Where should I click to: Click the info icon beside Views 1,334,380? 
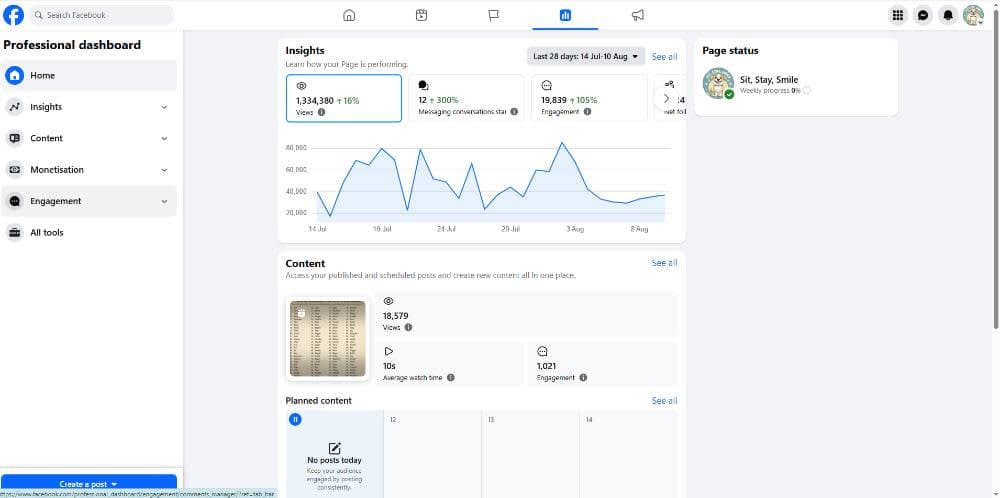click(x=321, y=112)
